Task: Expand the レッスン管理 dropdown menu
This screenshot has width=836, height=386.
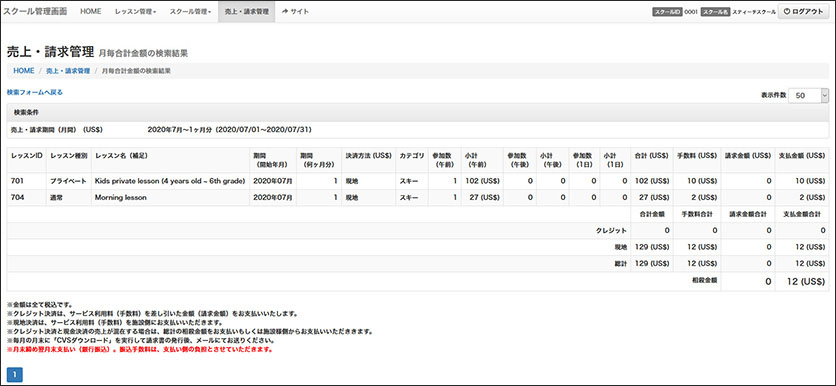Action: [135, 11]
